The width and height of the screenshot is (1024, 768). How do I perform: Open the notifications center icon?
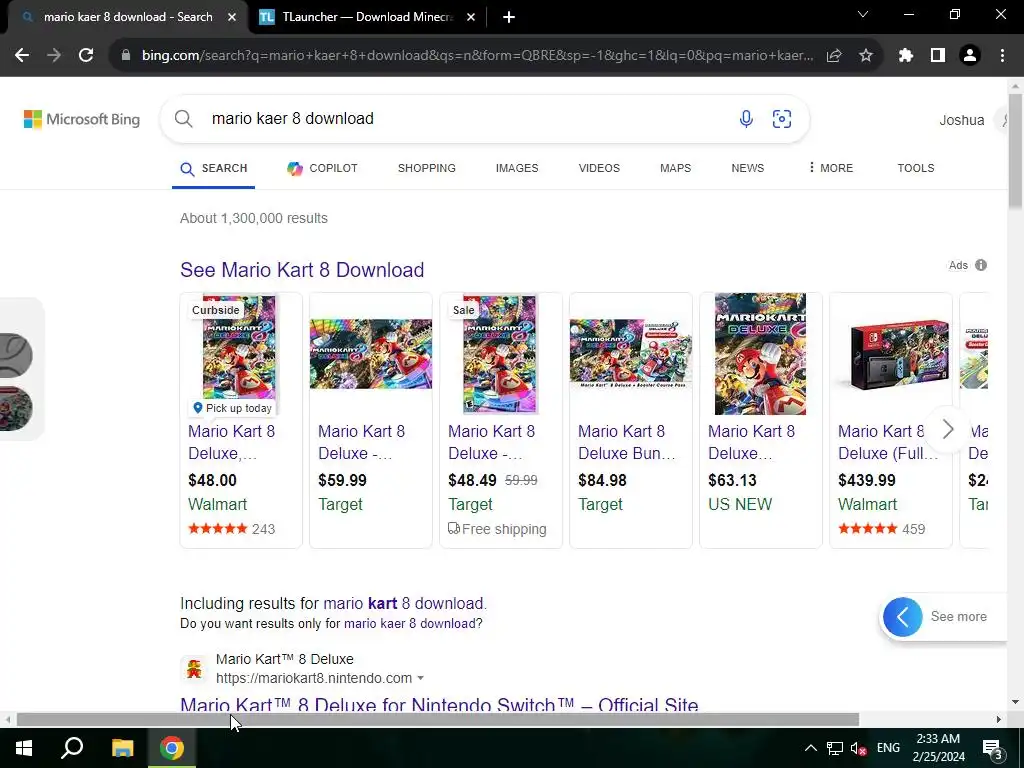(x=993, y=748)
